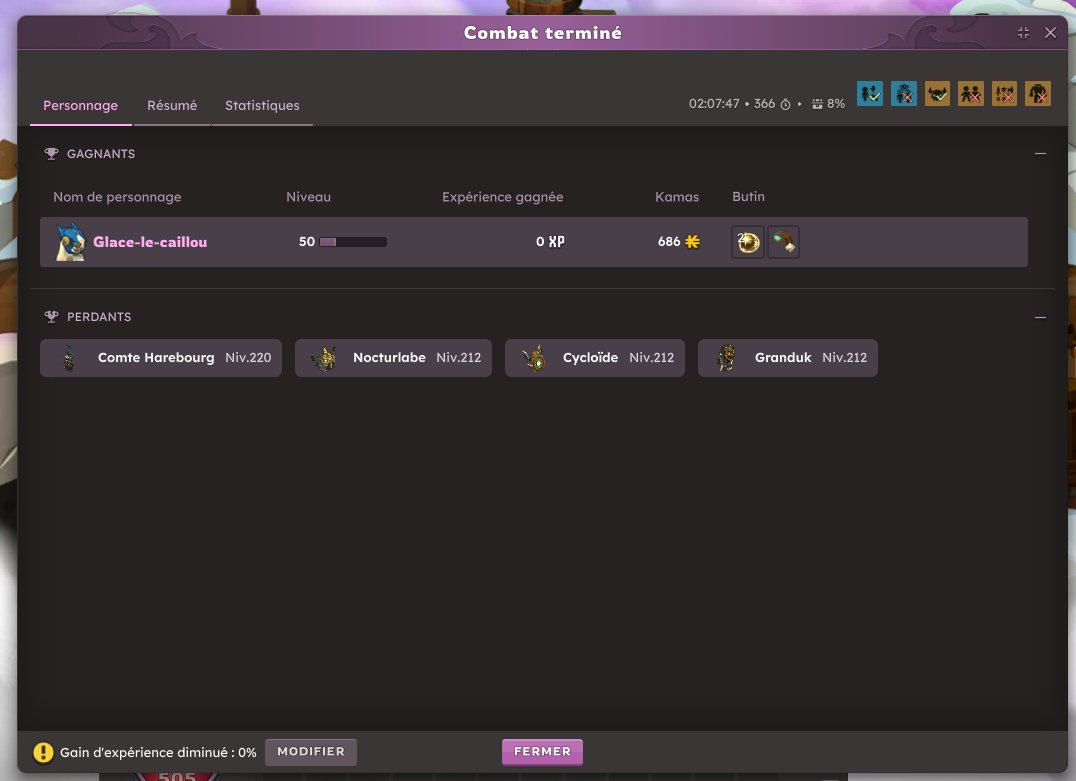Click the Fermer button
1076x781 pixels.
coord(542,751)
